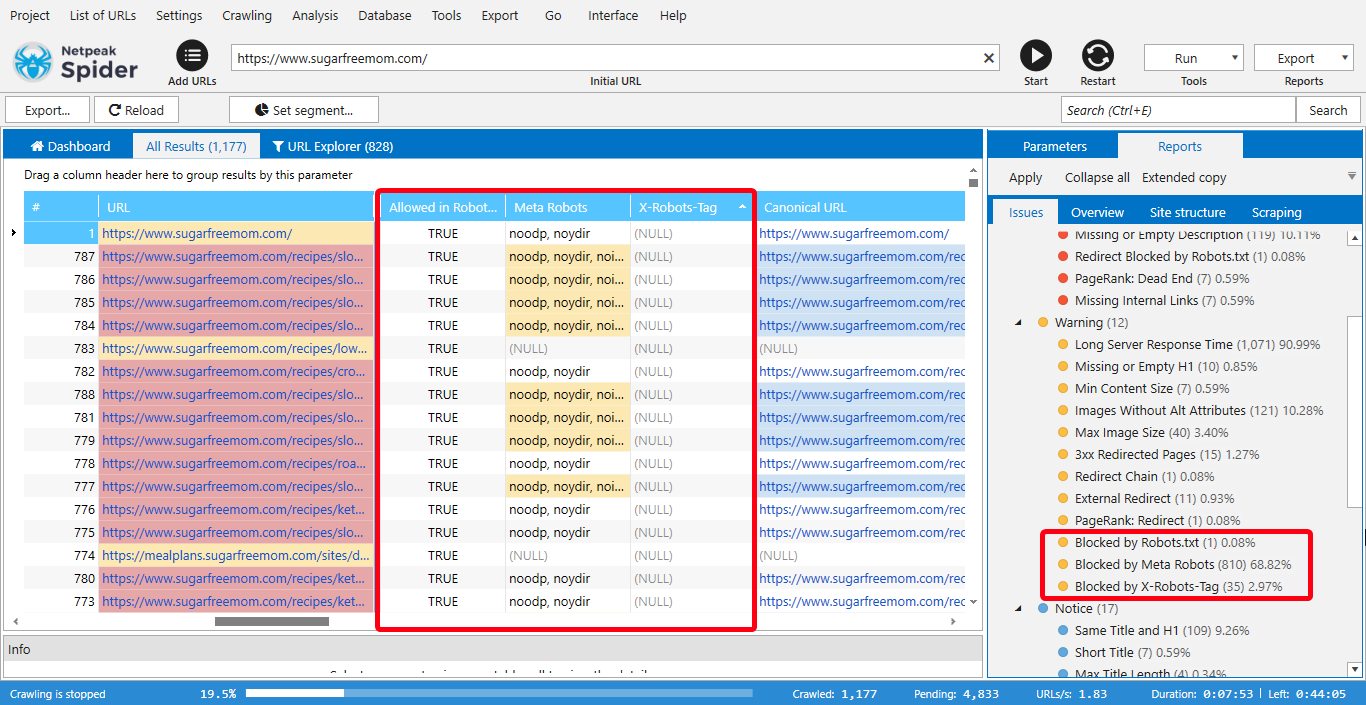This screenshot has height=705, width=1366.
Task: Click the Allowed in Robots column header
Action: [442, 207]
